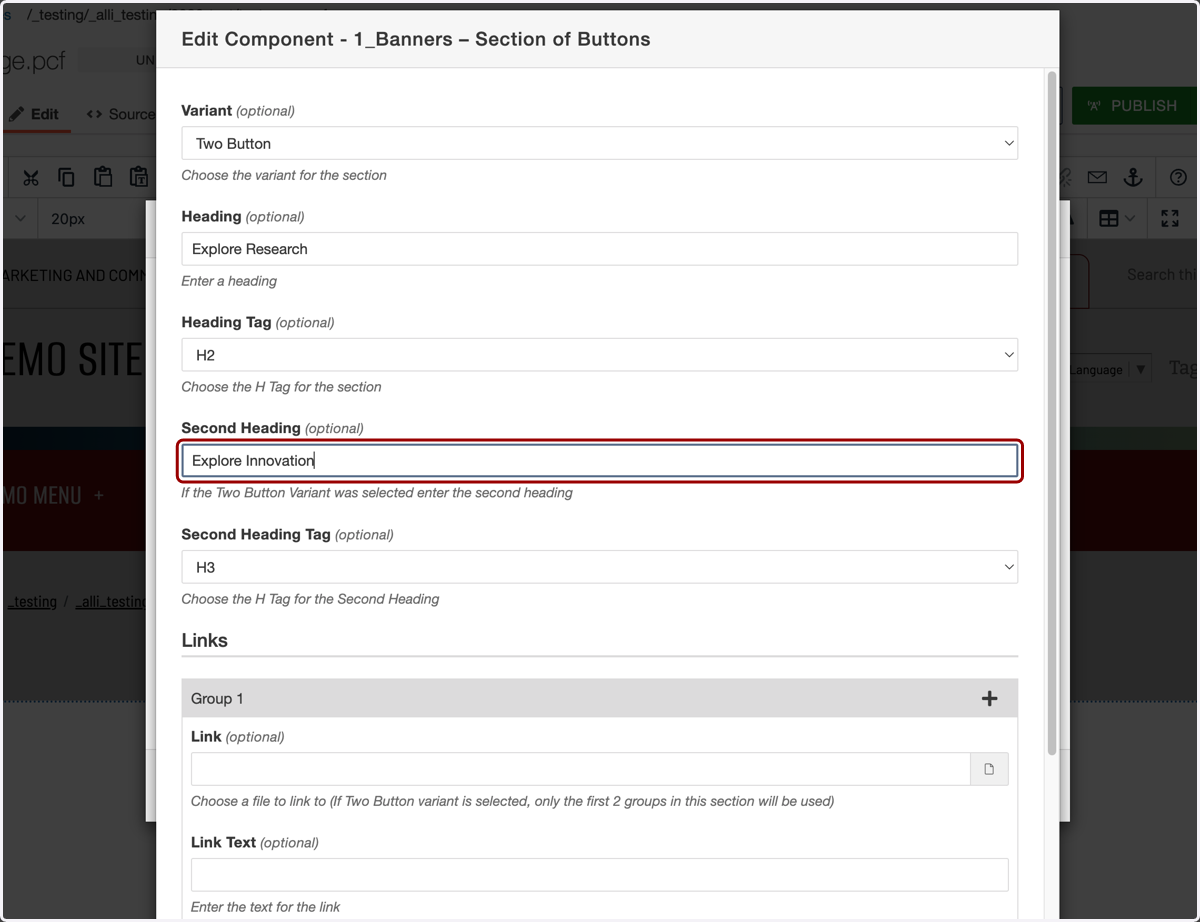Switch to the Source tab
Image resolution: width=1200 pixels, height=922 pixels.
pyautogui.click(x=121, y=114)
